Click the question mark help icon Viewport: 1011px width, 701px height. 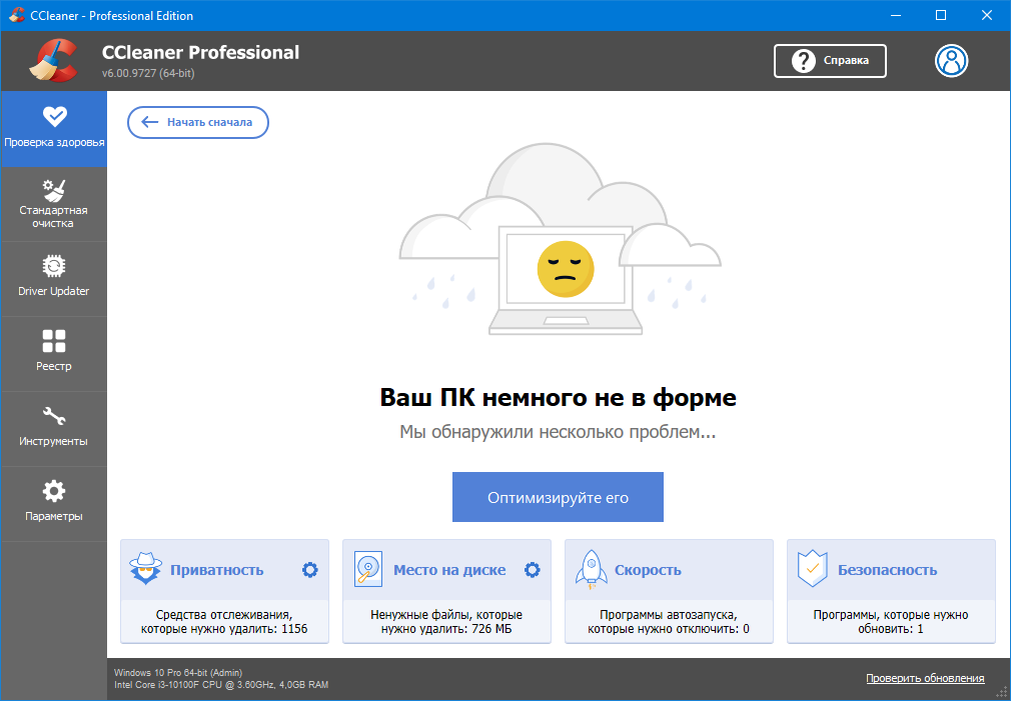point(803,61)
